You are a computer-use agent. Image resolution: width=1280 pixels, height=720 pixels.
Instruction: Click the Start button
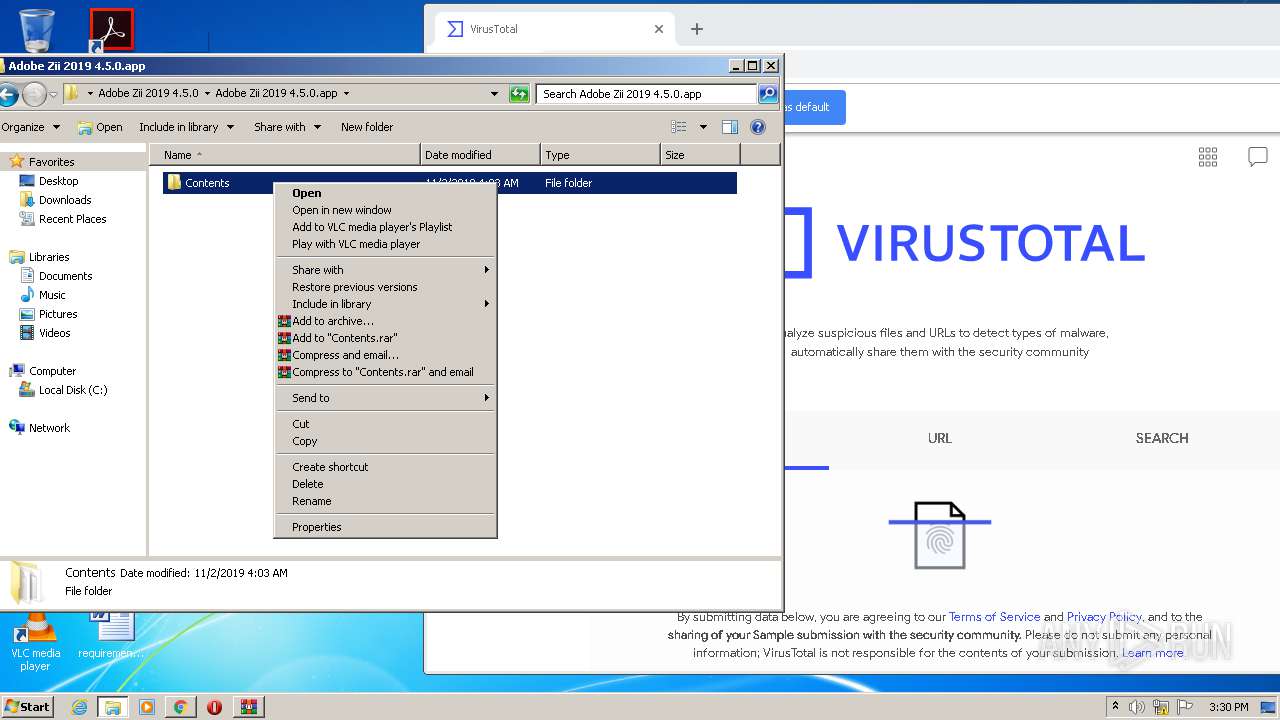(27, 707)
